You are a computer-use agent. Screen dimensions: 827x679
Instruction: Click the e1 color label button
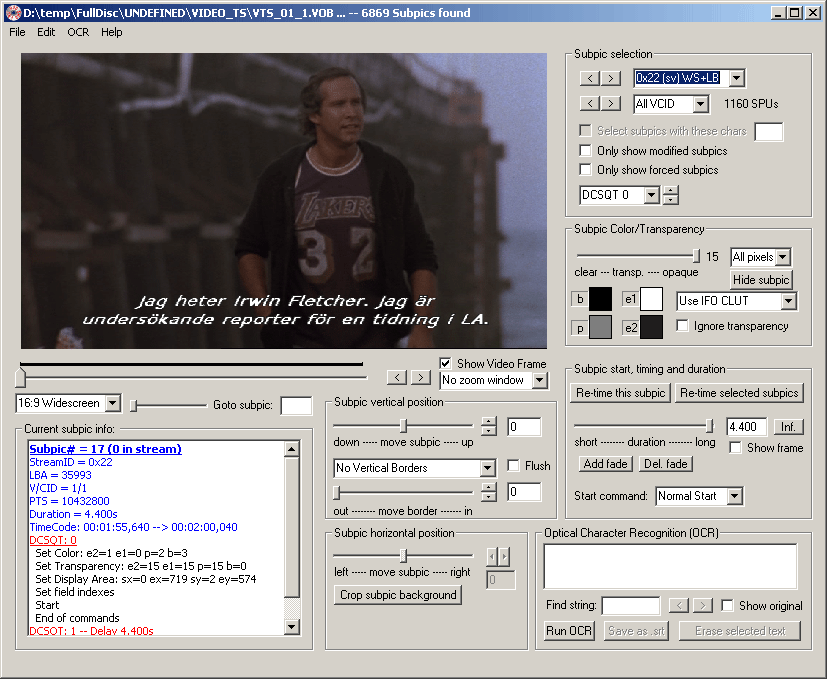coord(630,299)
